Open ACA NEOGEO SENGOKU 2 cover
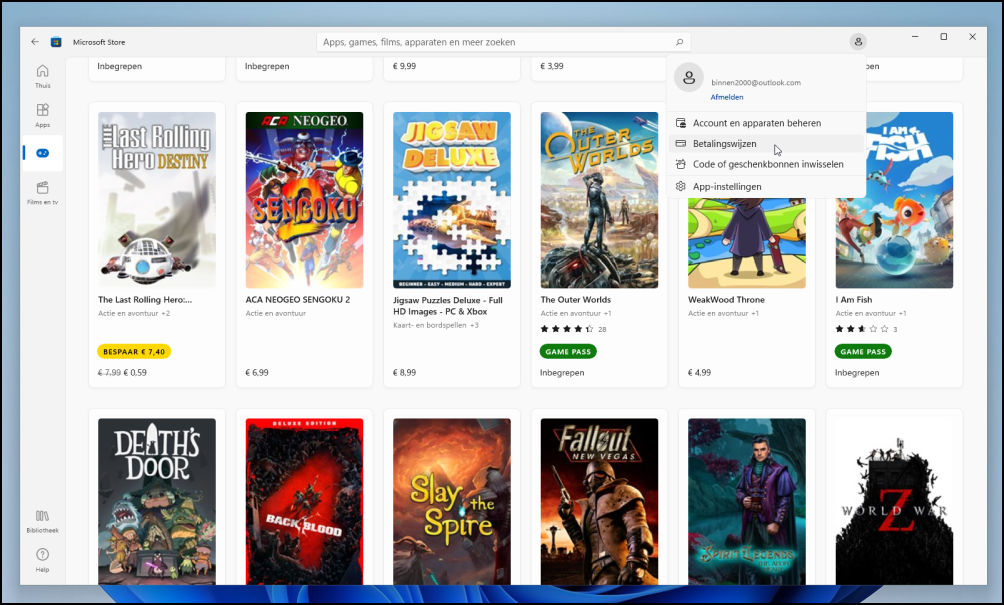This screenshot has width=1004, height=605. (304, 200)
